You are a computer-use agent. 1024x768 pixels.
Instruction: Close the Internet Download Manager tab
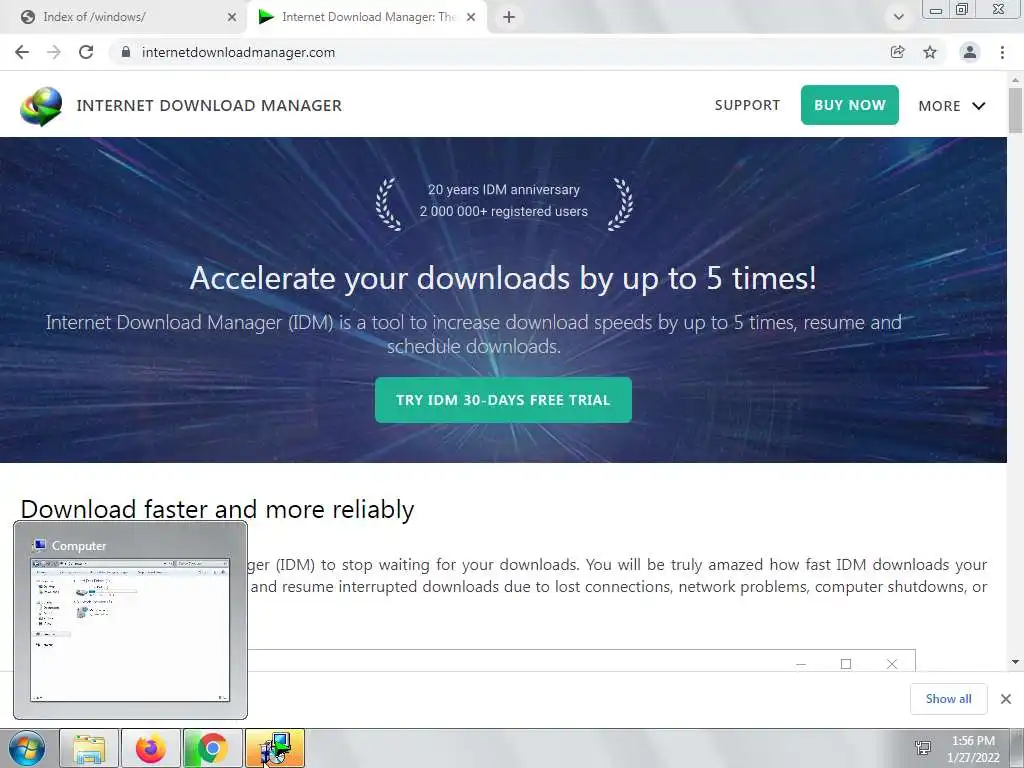tap(471, 17)
